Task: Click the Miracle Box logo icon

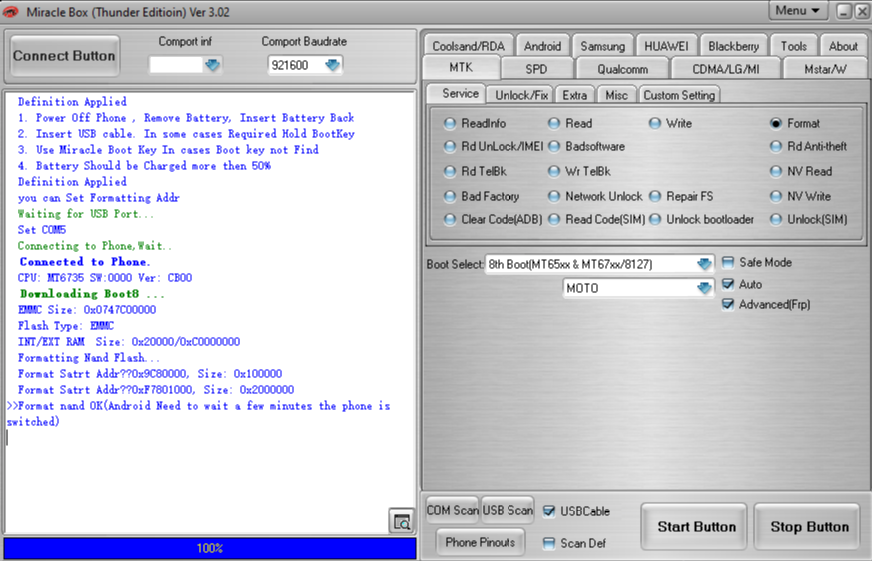Action: (x=10, y=10)
